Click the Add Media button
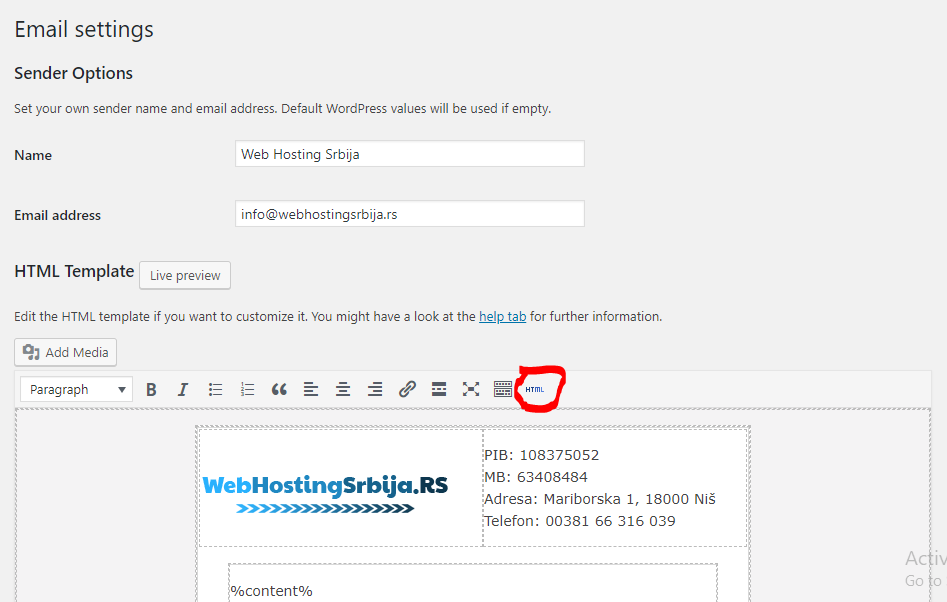Viewport: 947px width, 602px height. [65, 352]
